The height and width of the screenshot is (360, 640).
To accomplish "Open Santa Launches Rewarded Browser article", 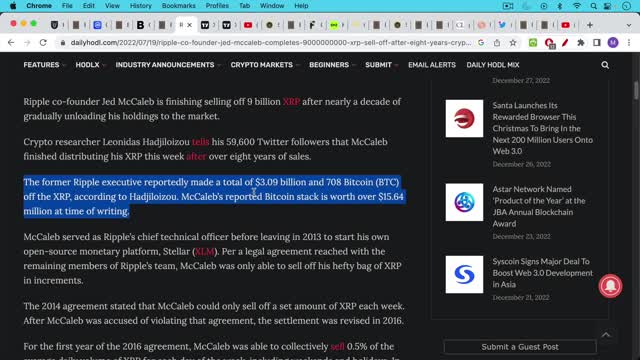I will tap(542, 128).
